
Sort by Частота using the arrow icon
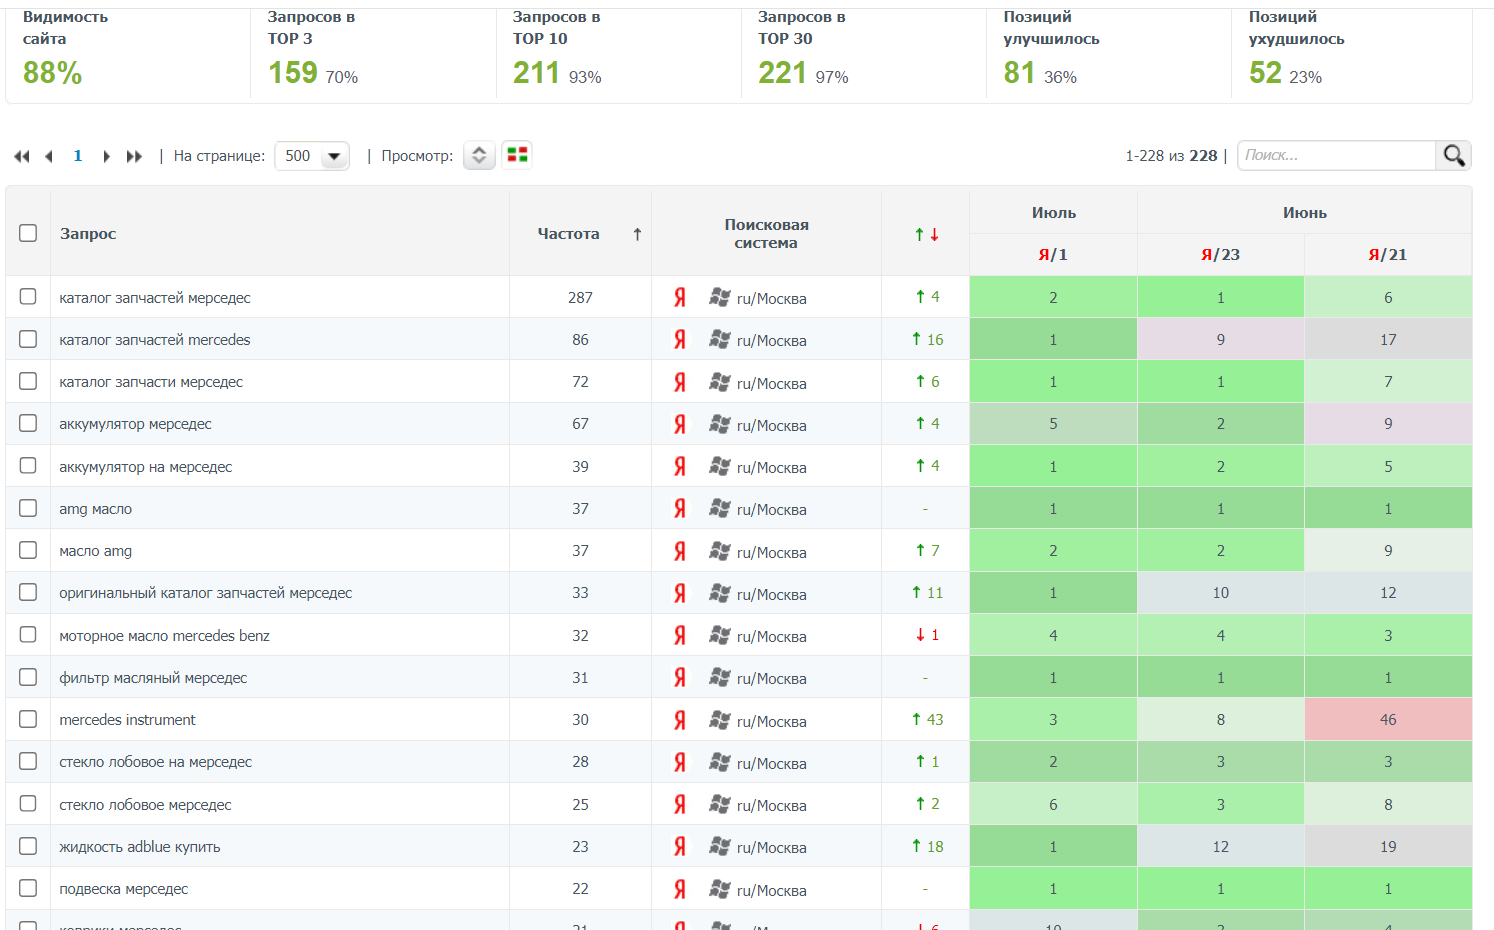pos(637,234)
